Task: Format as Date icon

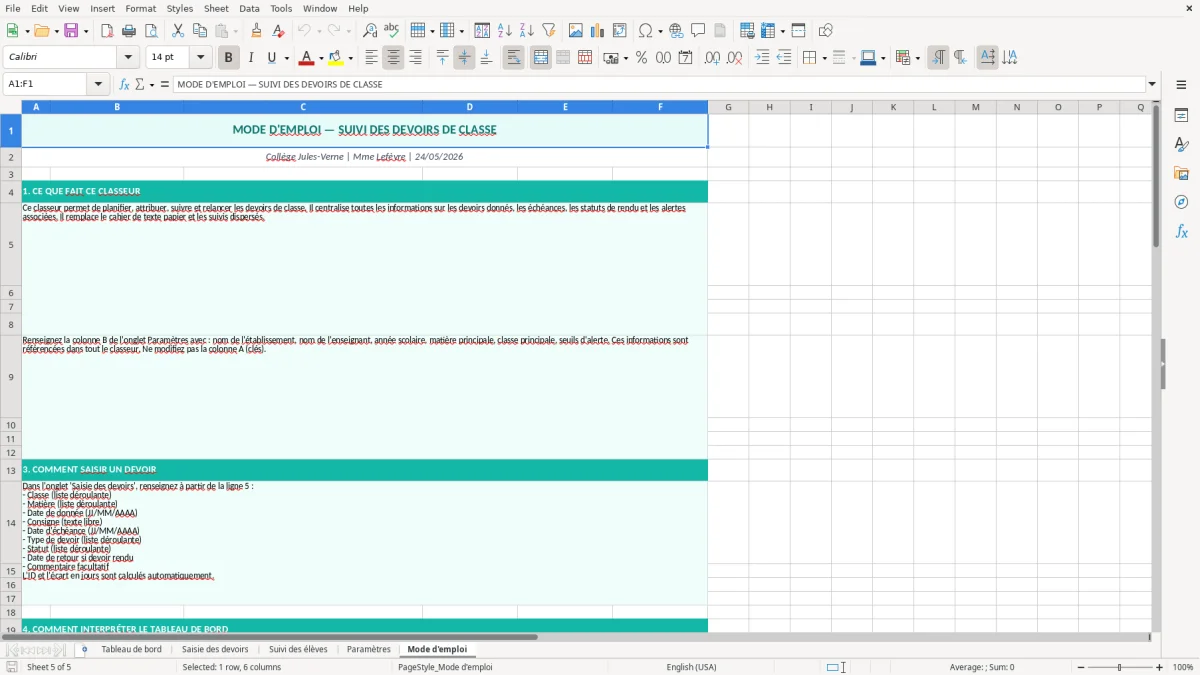Action: tap(685, 58)
